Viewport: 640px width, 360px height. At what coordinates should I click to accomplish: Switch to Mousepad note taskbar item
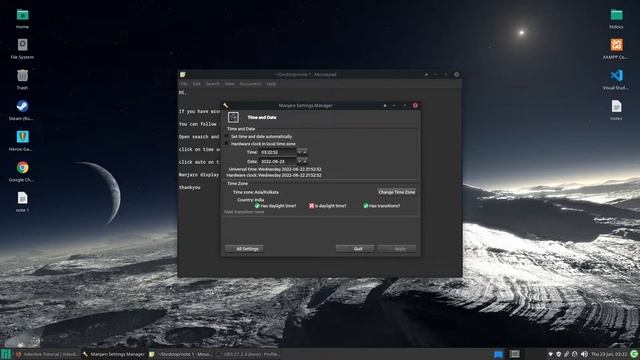pyautogui.click(x=181, y=354)
